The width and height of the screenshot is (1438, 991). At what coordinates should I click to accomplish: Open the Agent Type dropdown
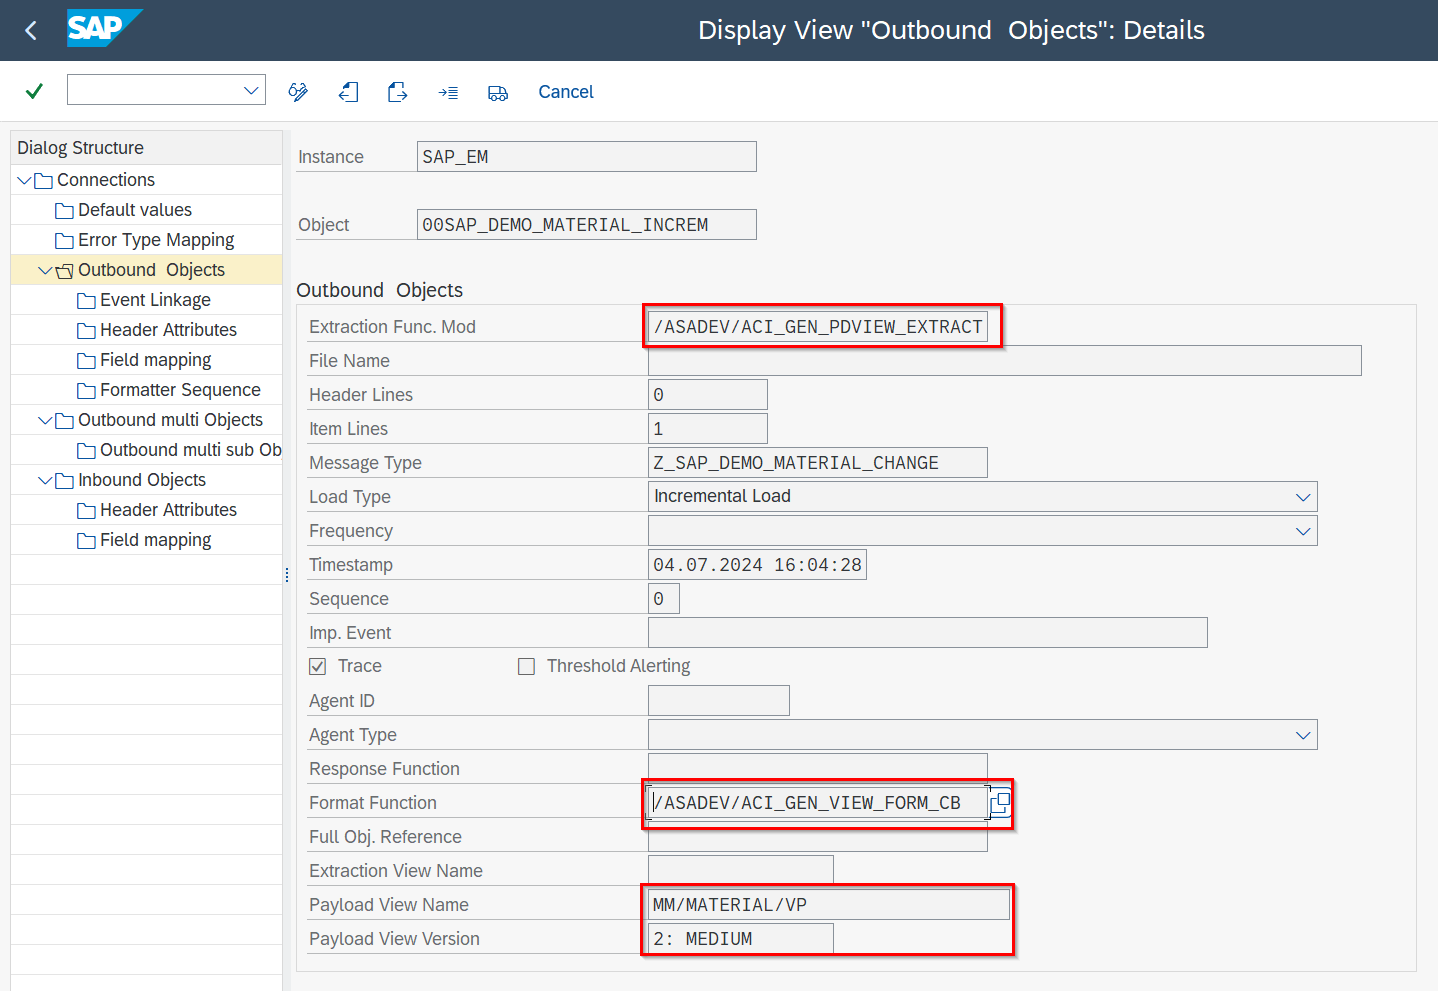[1302, 735]
